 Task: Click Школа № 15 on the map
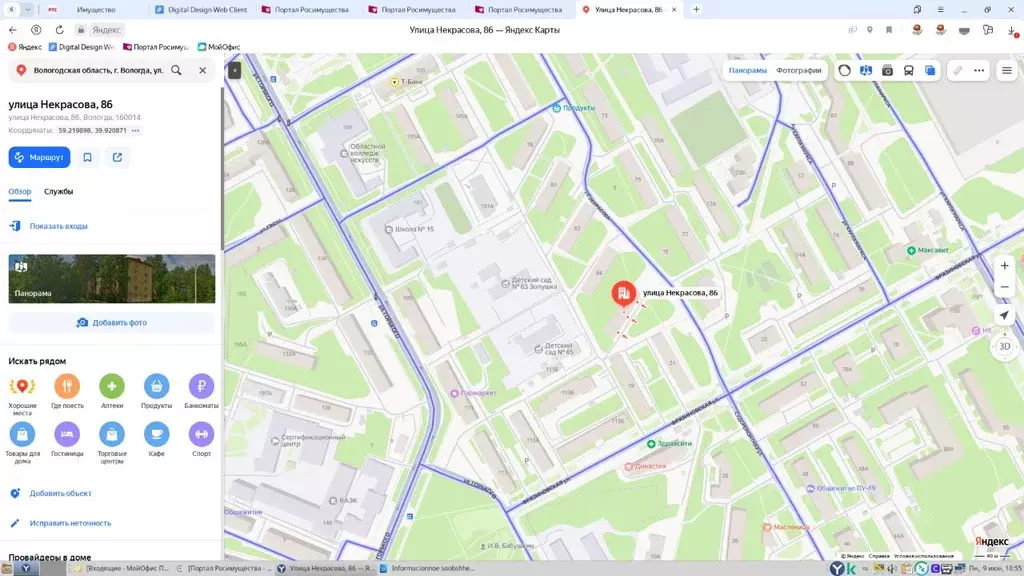(x=409, y=229)
